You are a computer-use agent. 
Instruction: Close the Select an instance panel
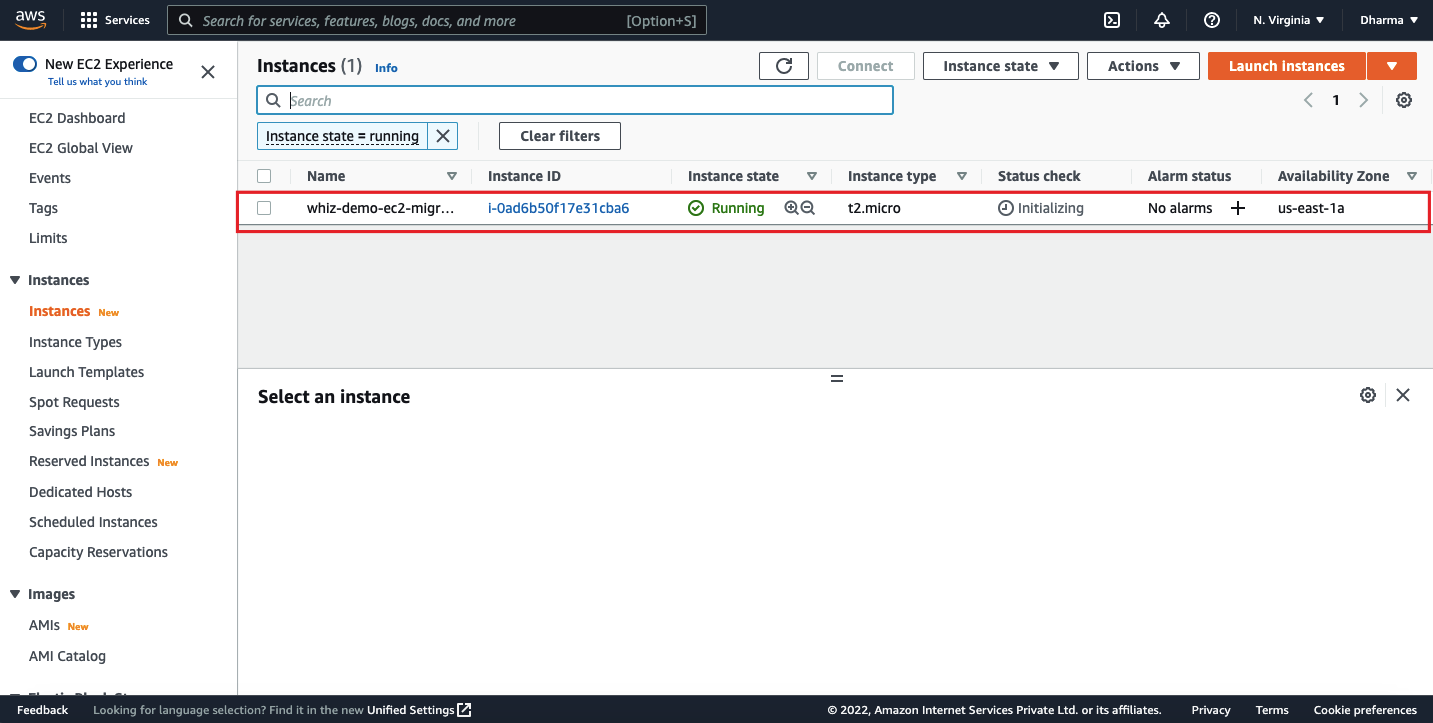pos(1403,395)
